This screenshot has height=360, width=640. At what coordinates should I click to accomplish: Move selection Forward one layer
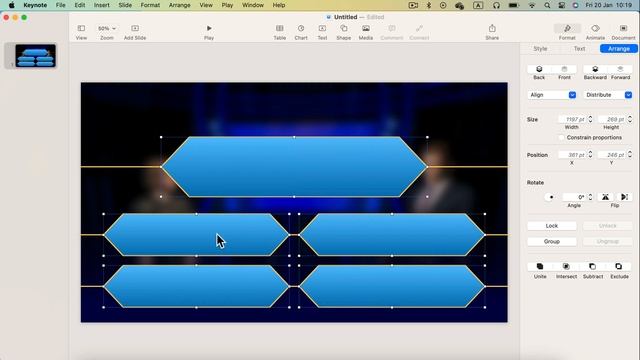click(620, 69)
